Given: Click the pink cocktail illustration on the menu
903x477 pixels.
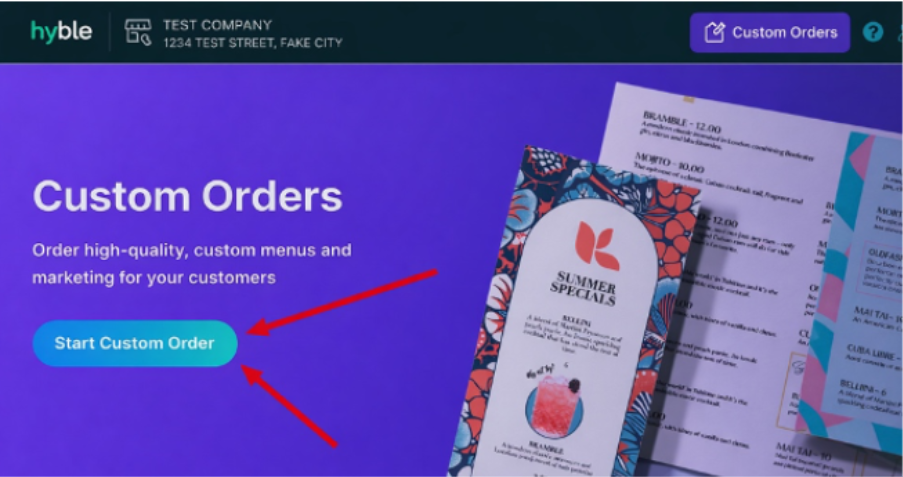Looking at the screenshot, I should point(555,404).
